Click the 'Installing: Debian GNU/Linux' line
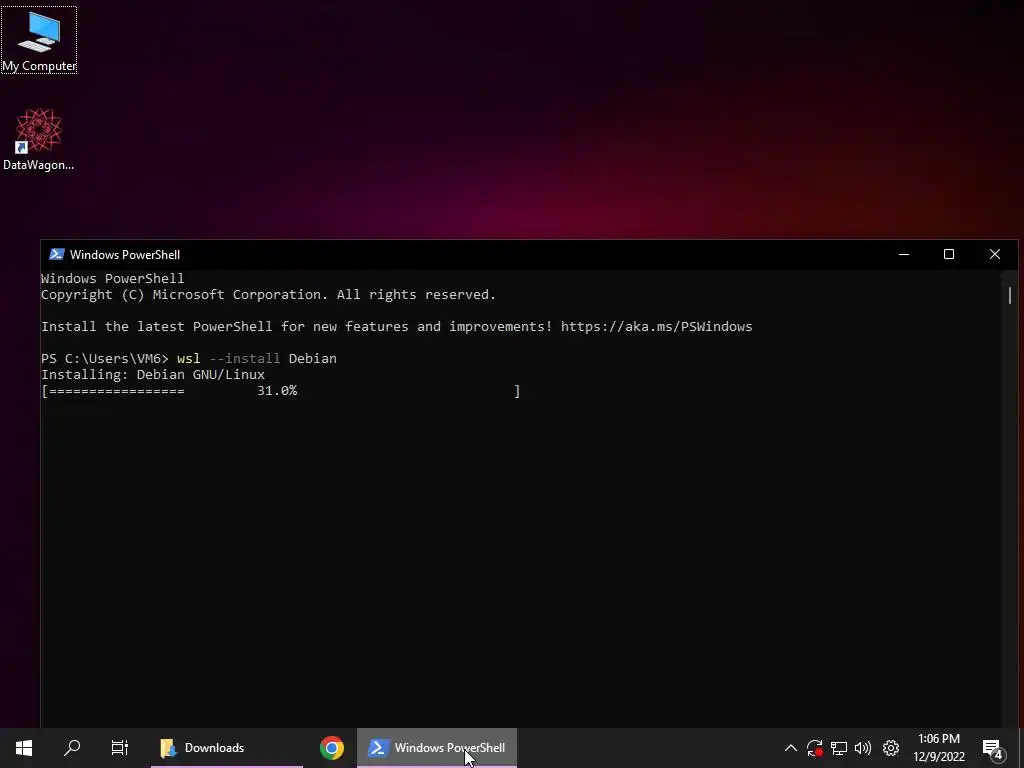Screen dimensions: 1024x768 coord(153,375)
